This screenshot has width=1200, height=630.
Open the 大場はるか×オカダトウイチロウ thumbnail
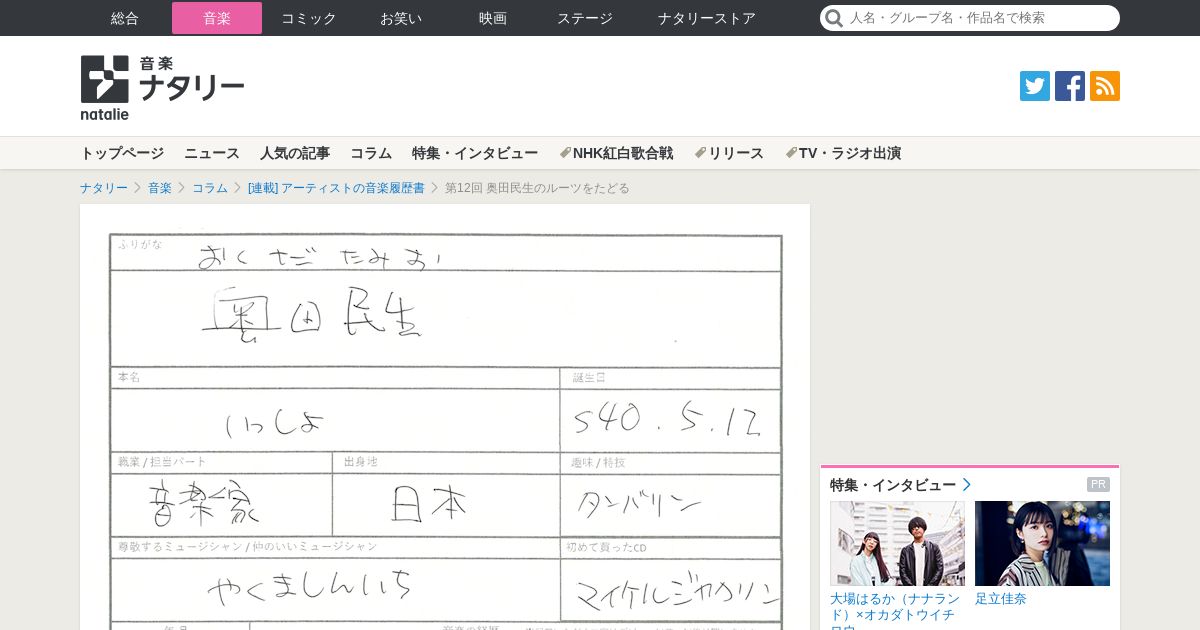(897, 543)
